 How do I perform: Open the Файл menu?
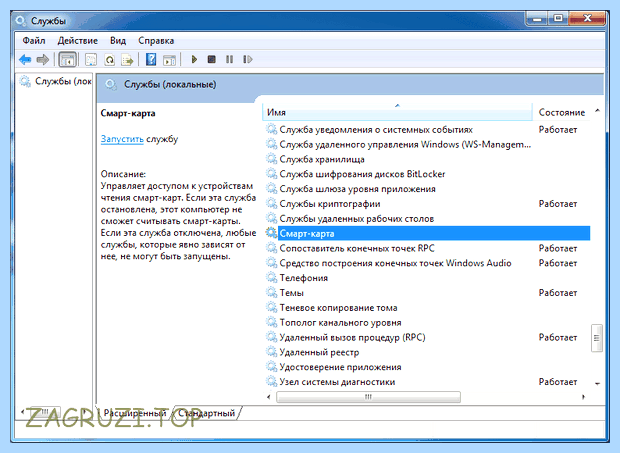click(x=34, y=41)
